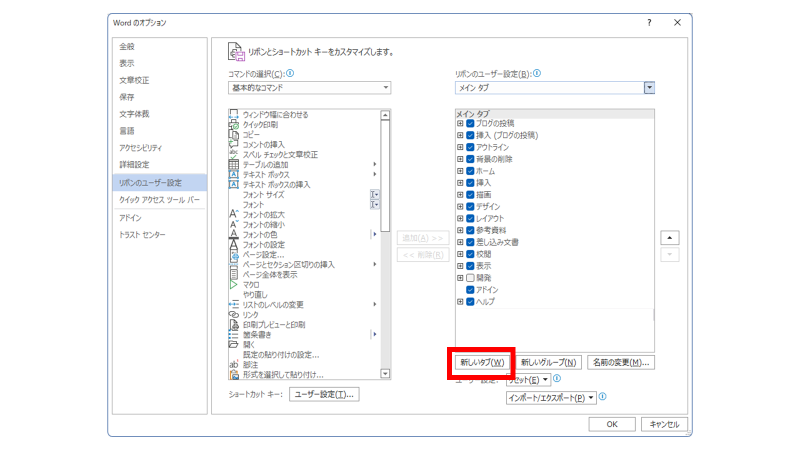Select ウィンドウ幅に合わせる icon command
The width and height of the screenshot is (800, 450).
pos(234,115)
